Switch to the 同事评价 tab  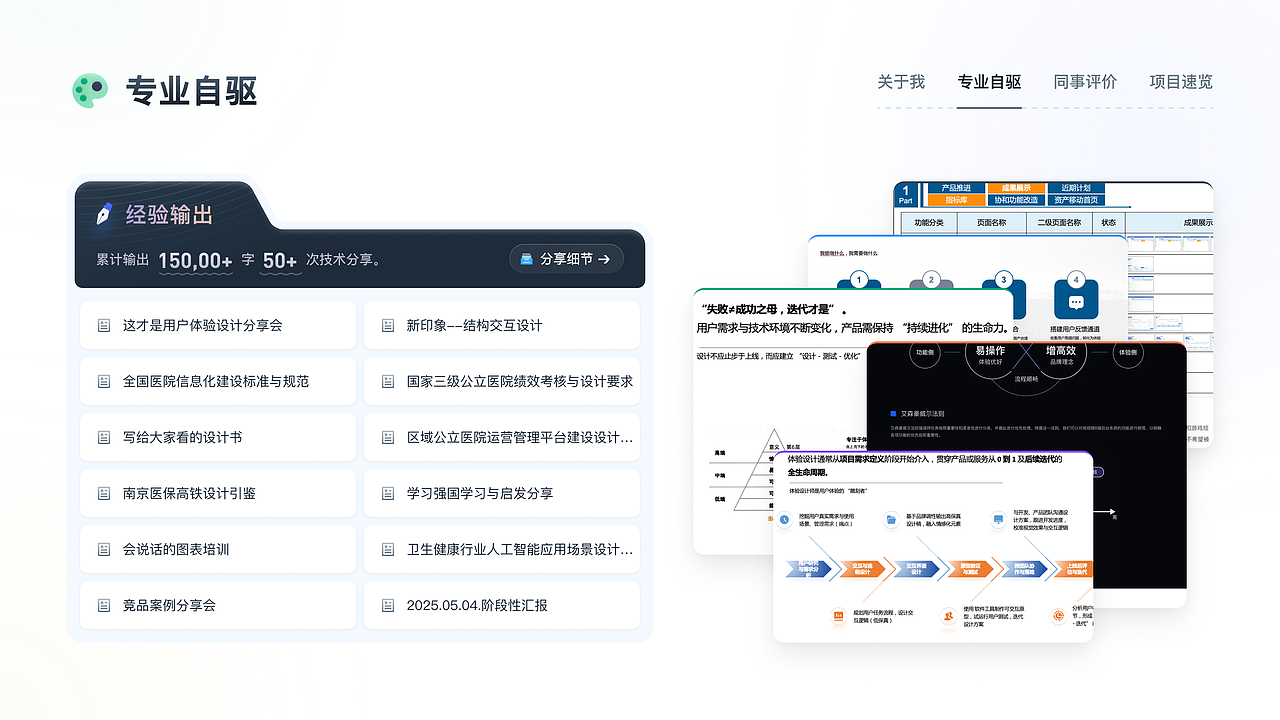1085,82
